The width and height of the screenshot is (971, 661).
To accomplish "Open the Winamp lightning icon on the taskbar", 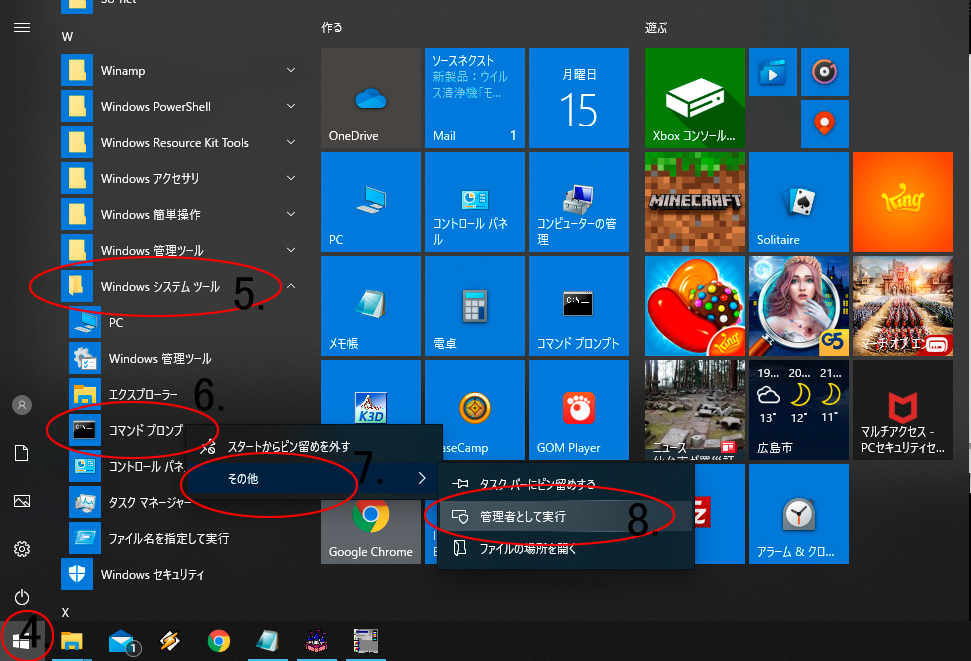I will (x=170, y=641).
